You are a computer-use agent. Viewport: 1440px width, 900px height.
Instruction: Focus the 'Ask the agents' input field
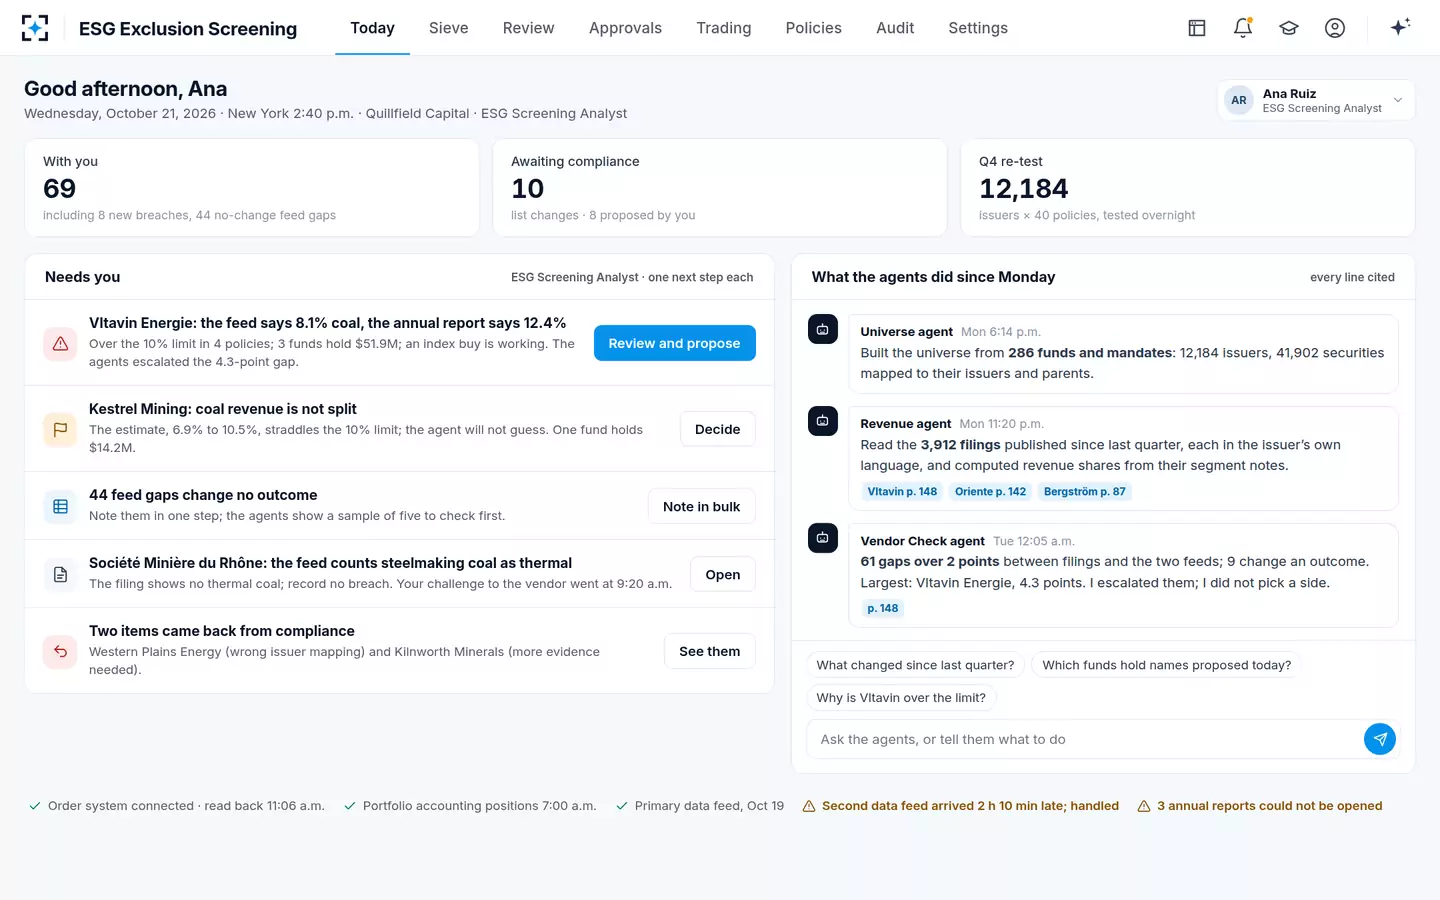[1083, 739]
